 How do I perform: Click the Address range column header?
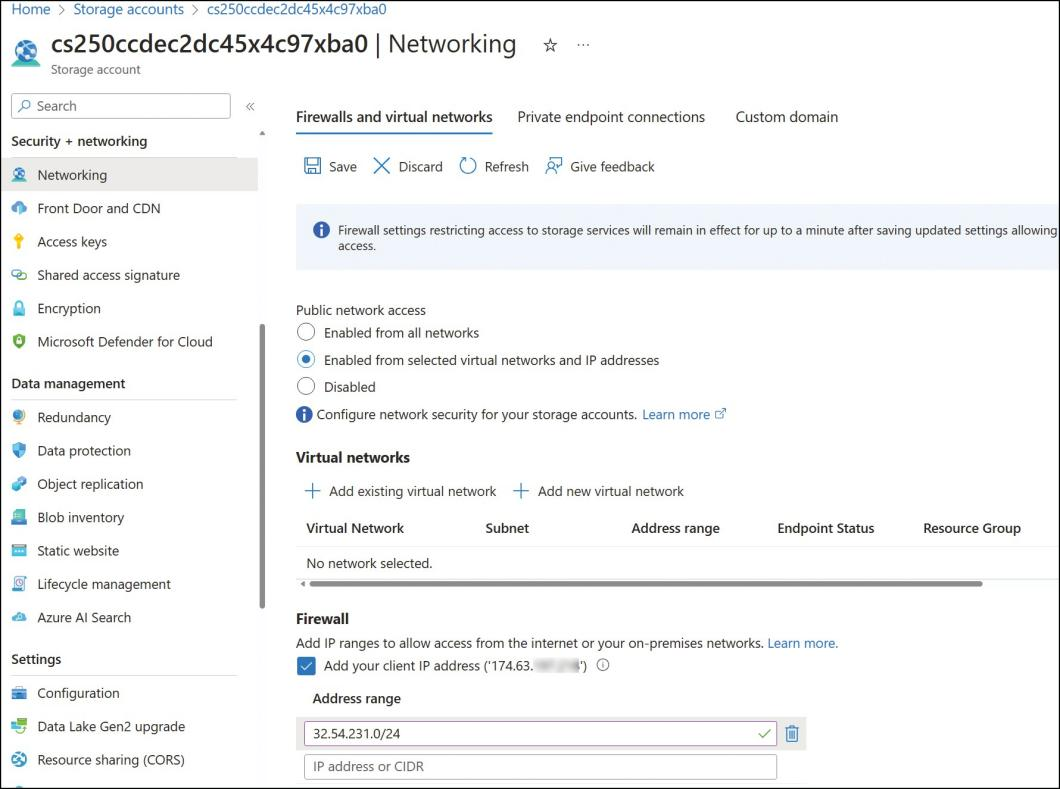675,528
